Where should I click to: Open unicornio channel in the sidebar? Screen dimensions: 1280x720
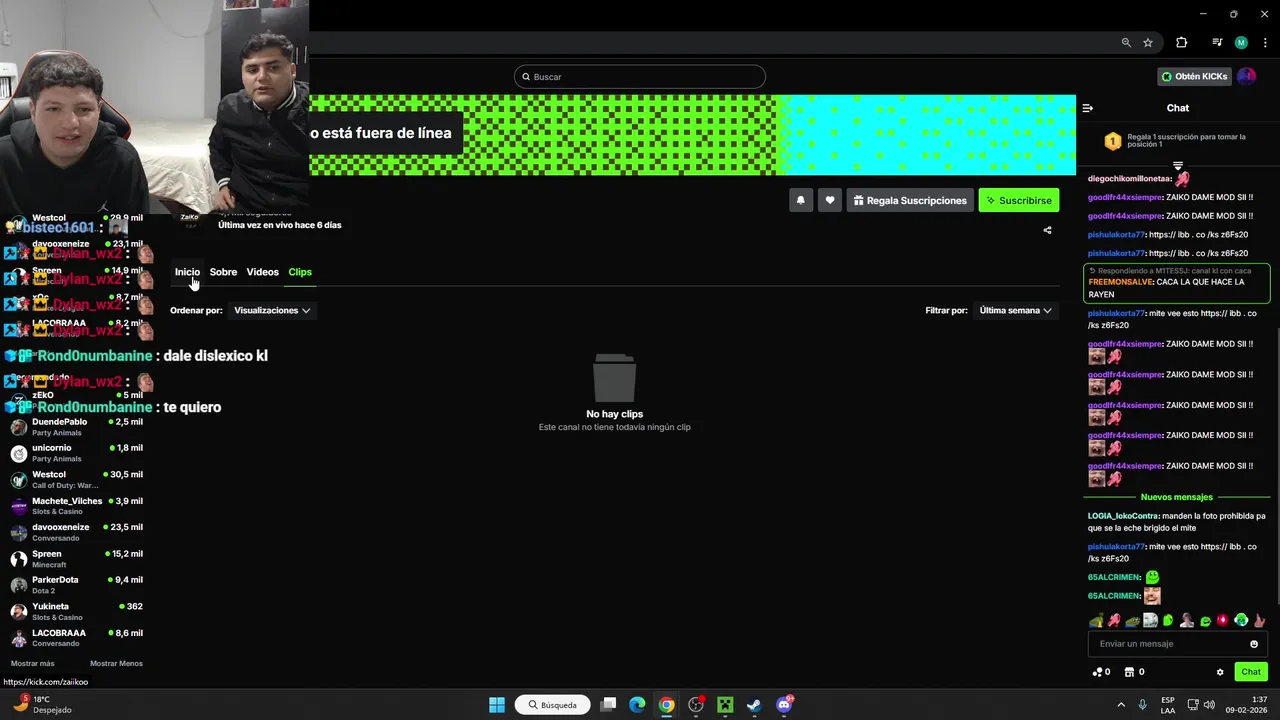pyautogui.click(x=78, y=453)
